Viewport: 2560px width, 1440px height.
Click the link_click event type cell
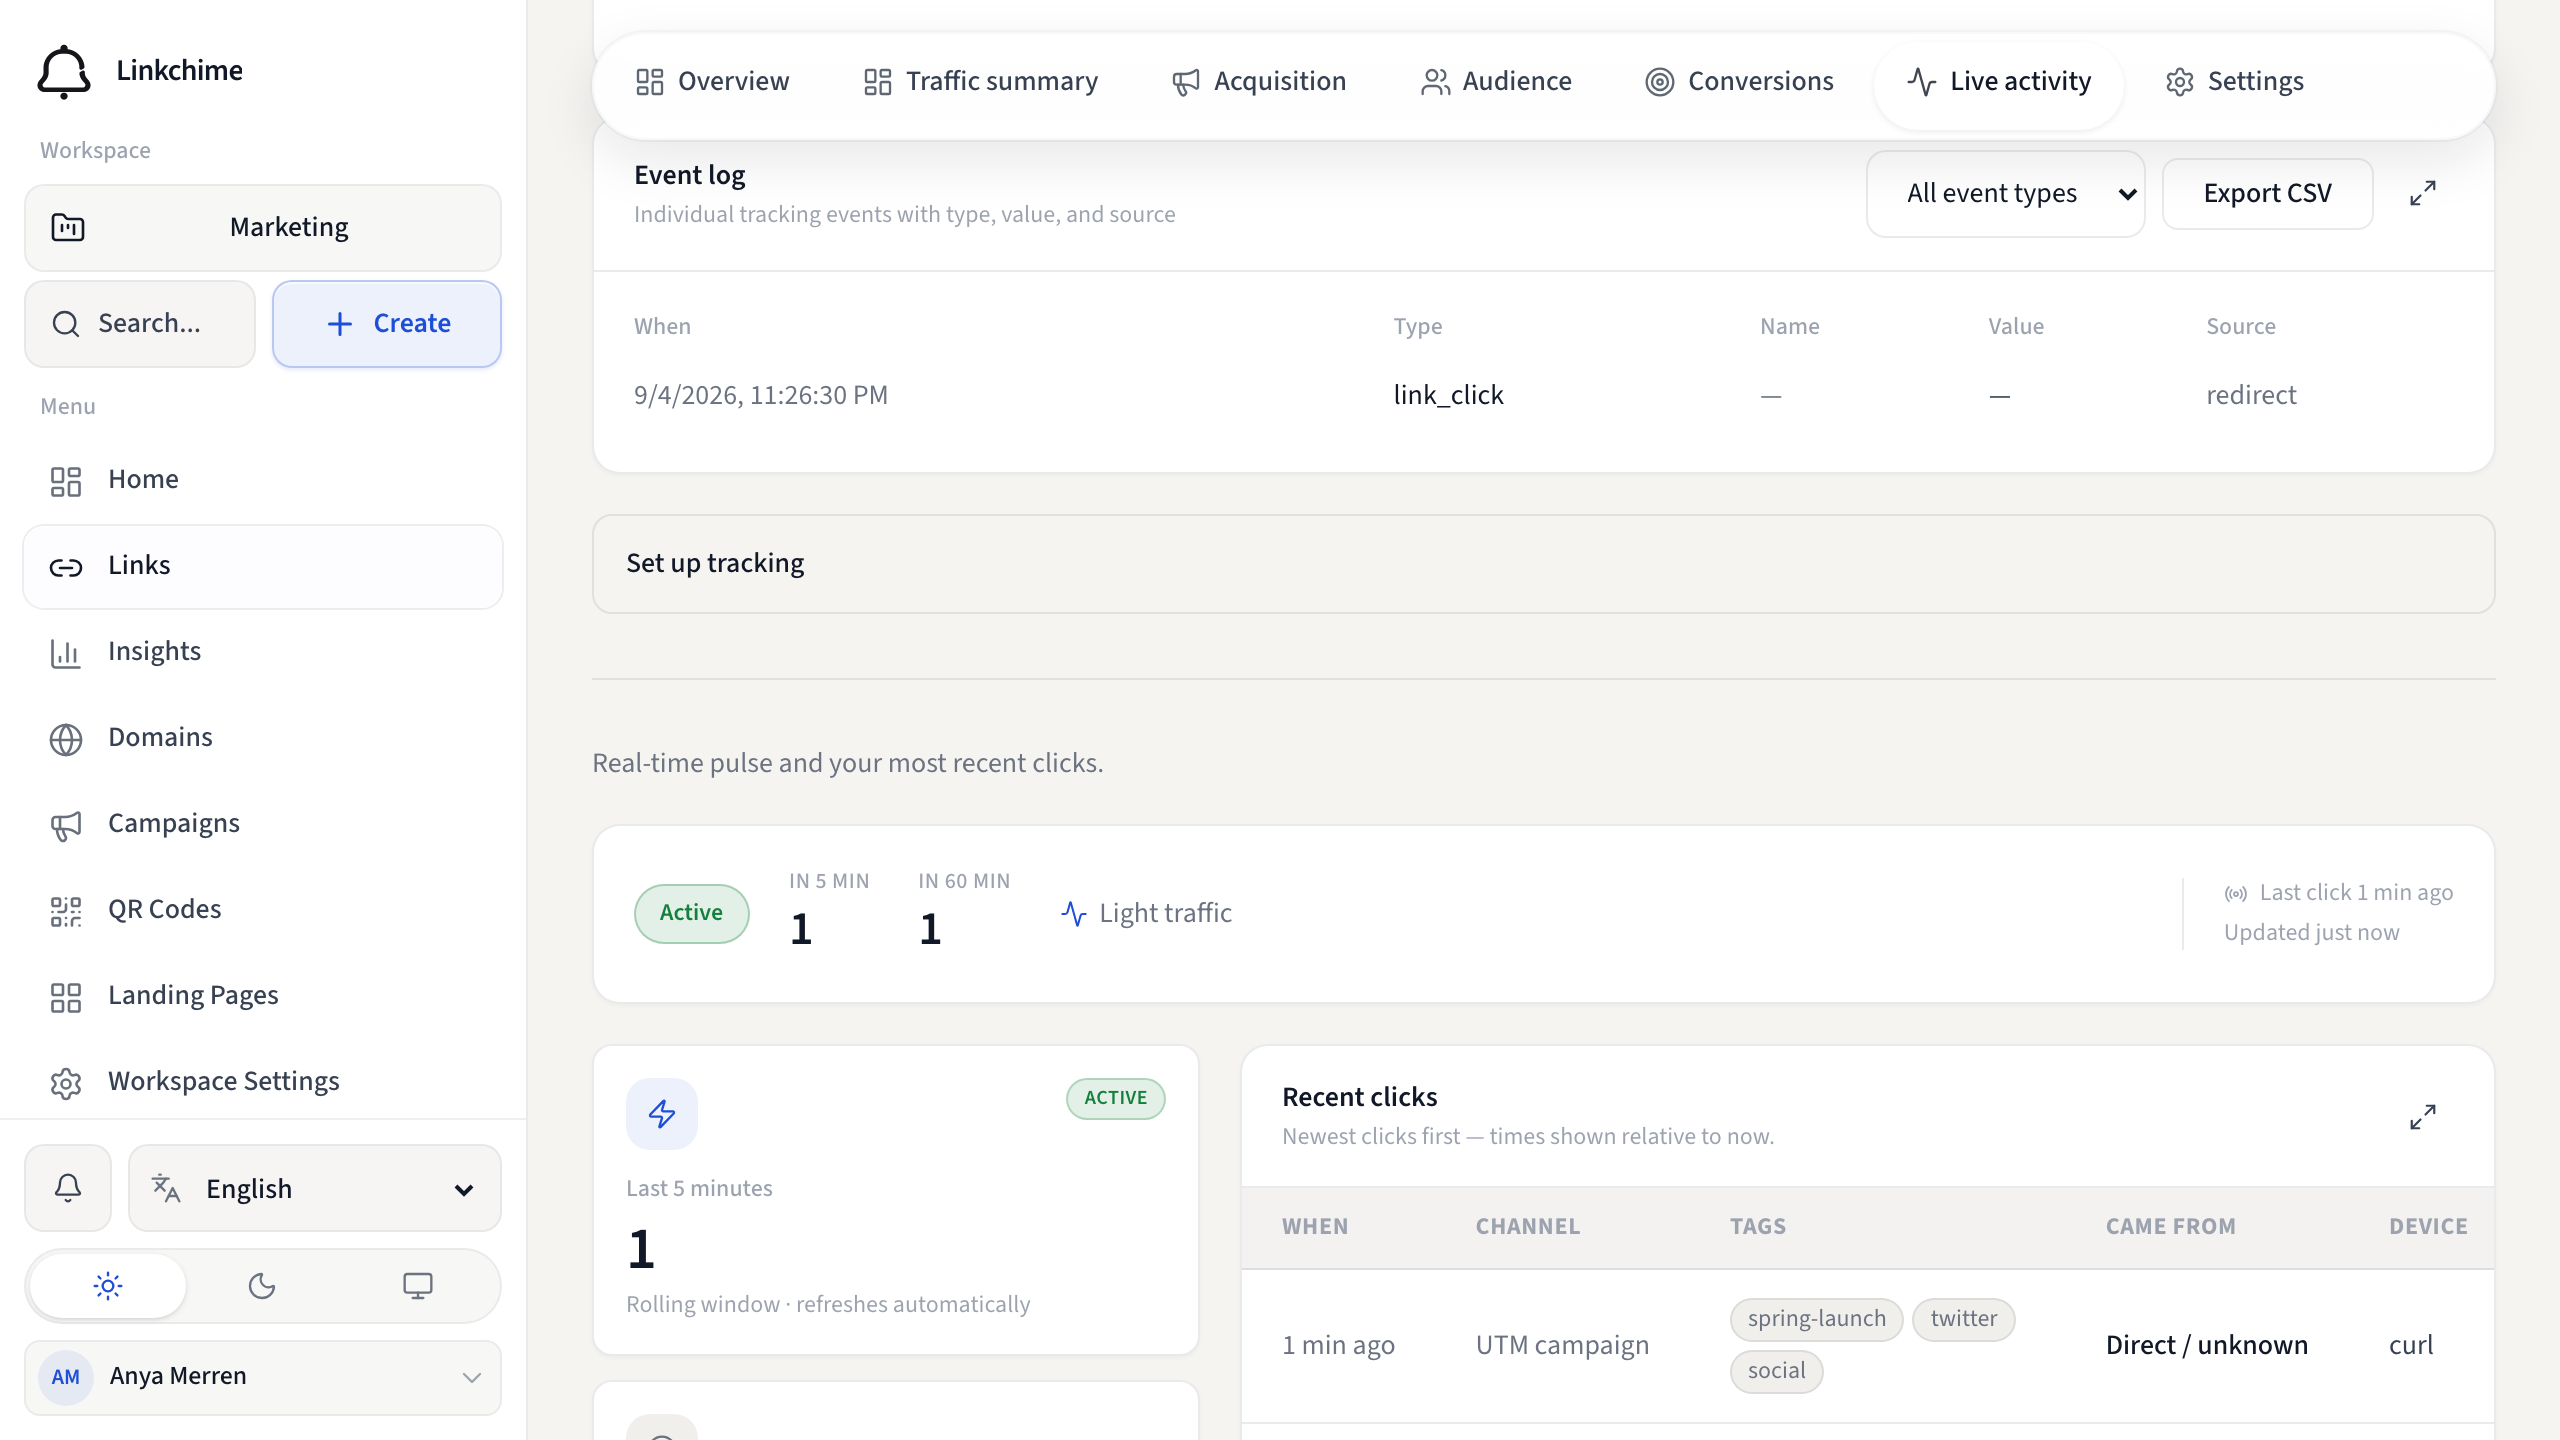[x=1448, y=396]
